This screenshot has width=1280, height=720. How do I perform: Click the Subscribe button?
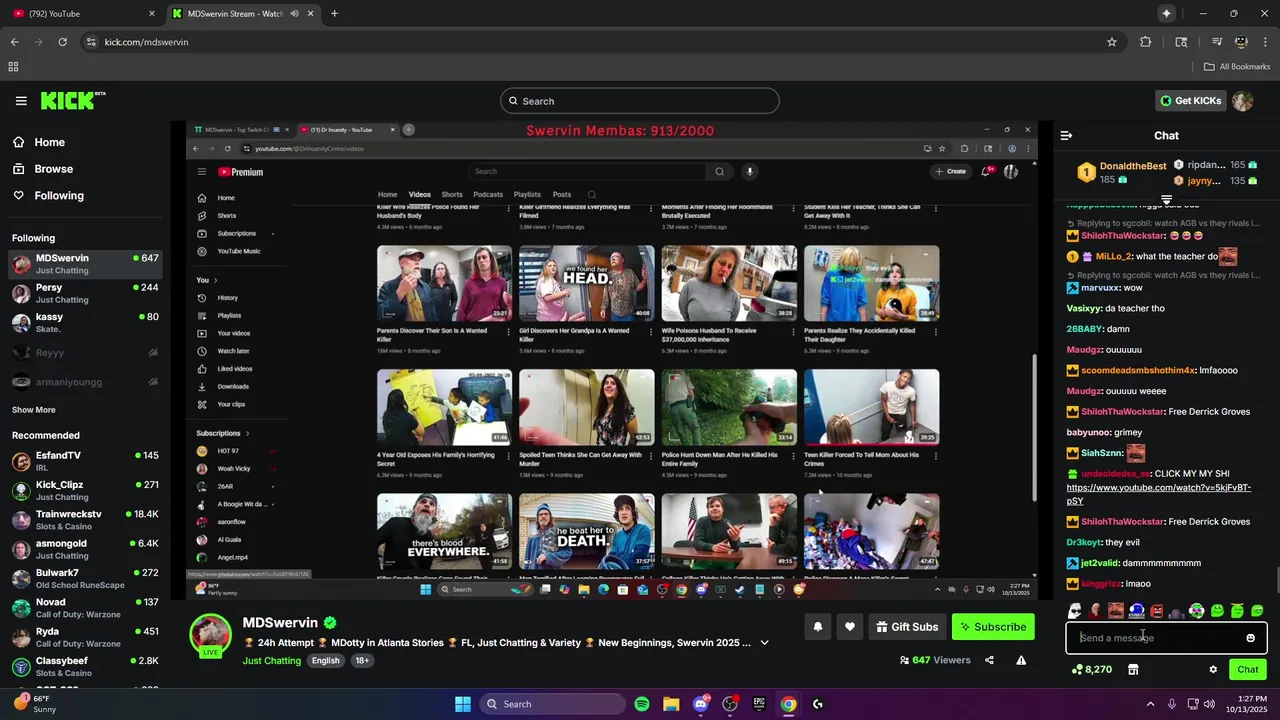click(993, 627)
